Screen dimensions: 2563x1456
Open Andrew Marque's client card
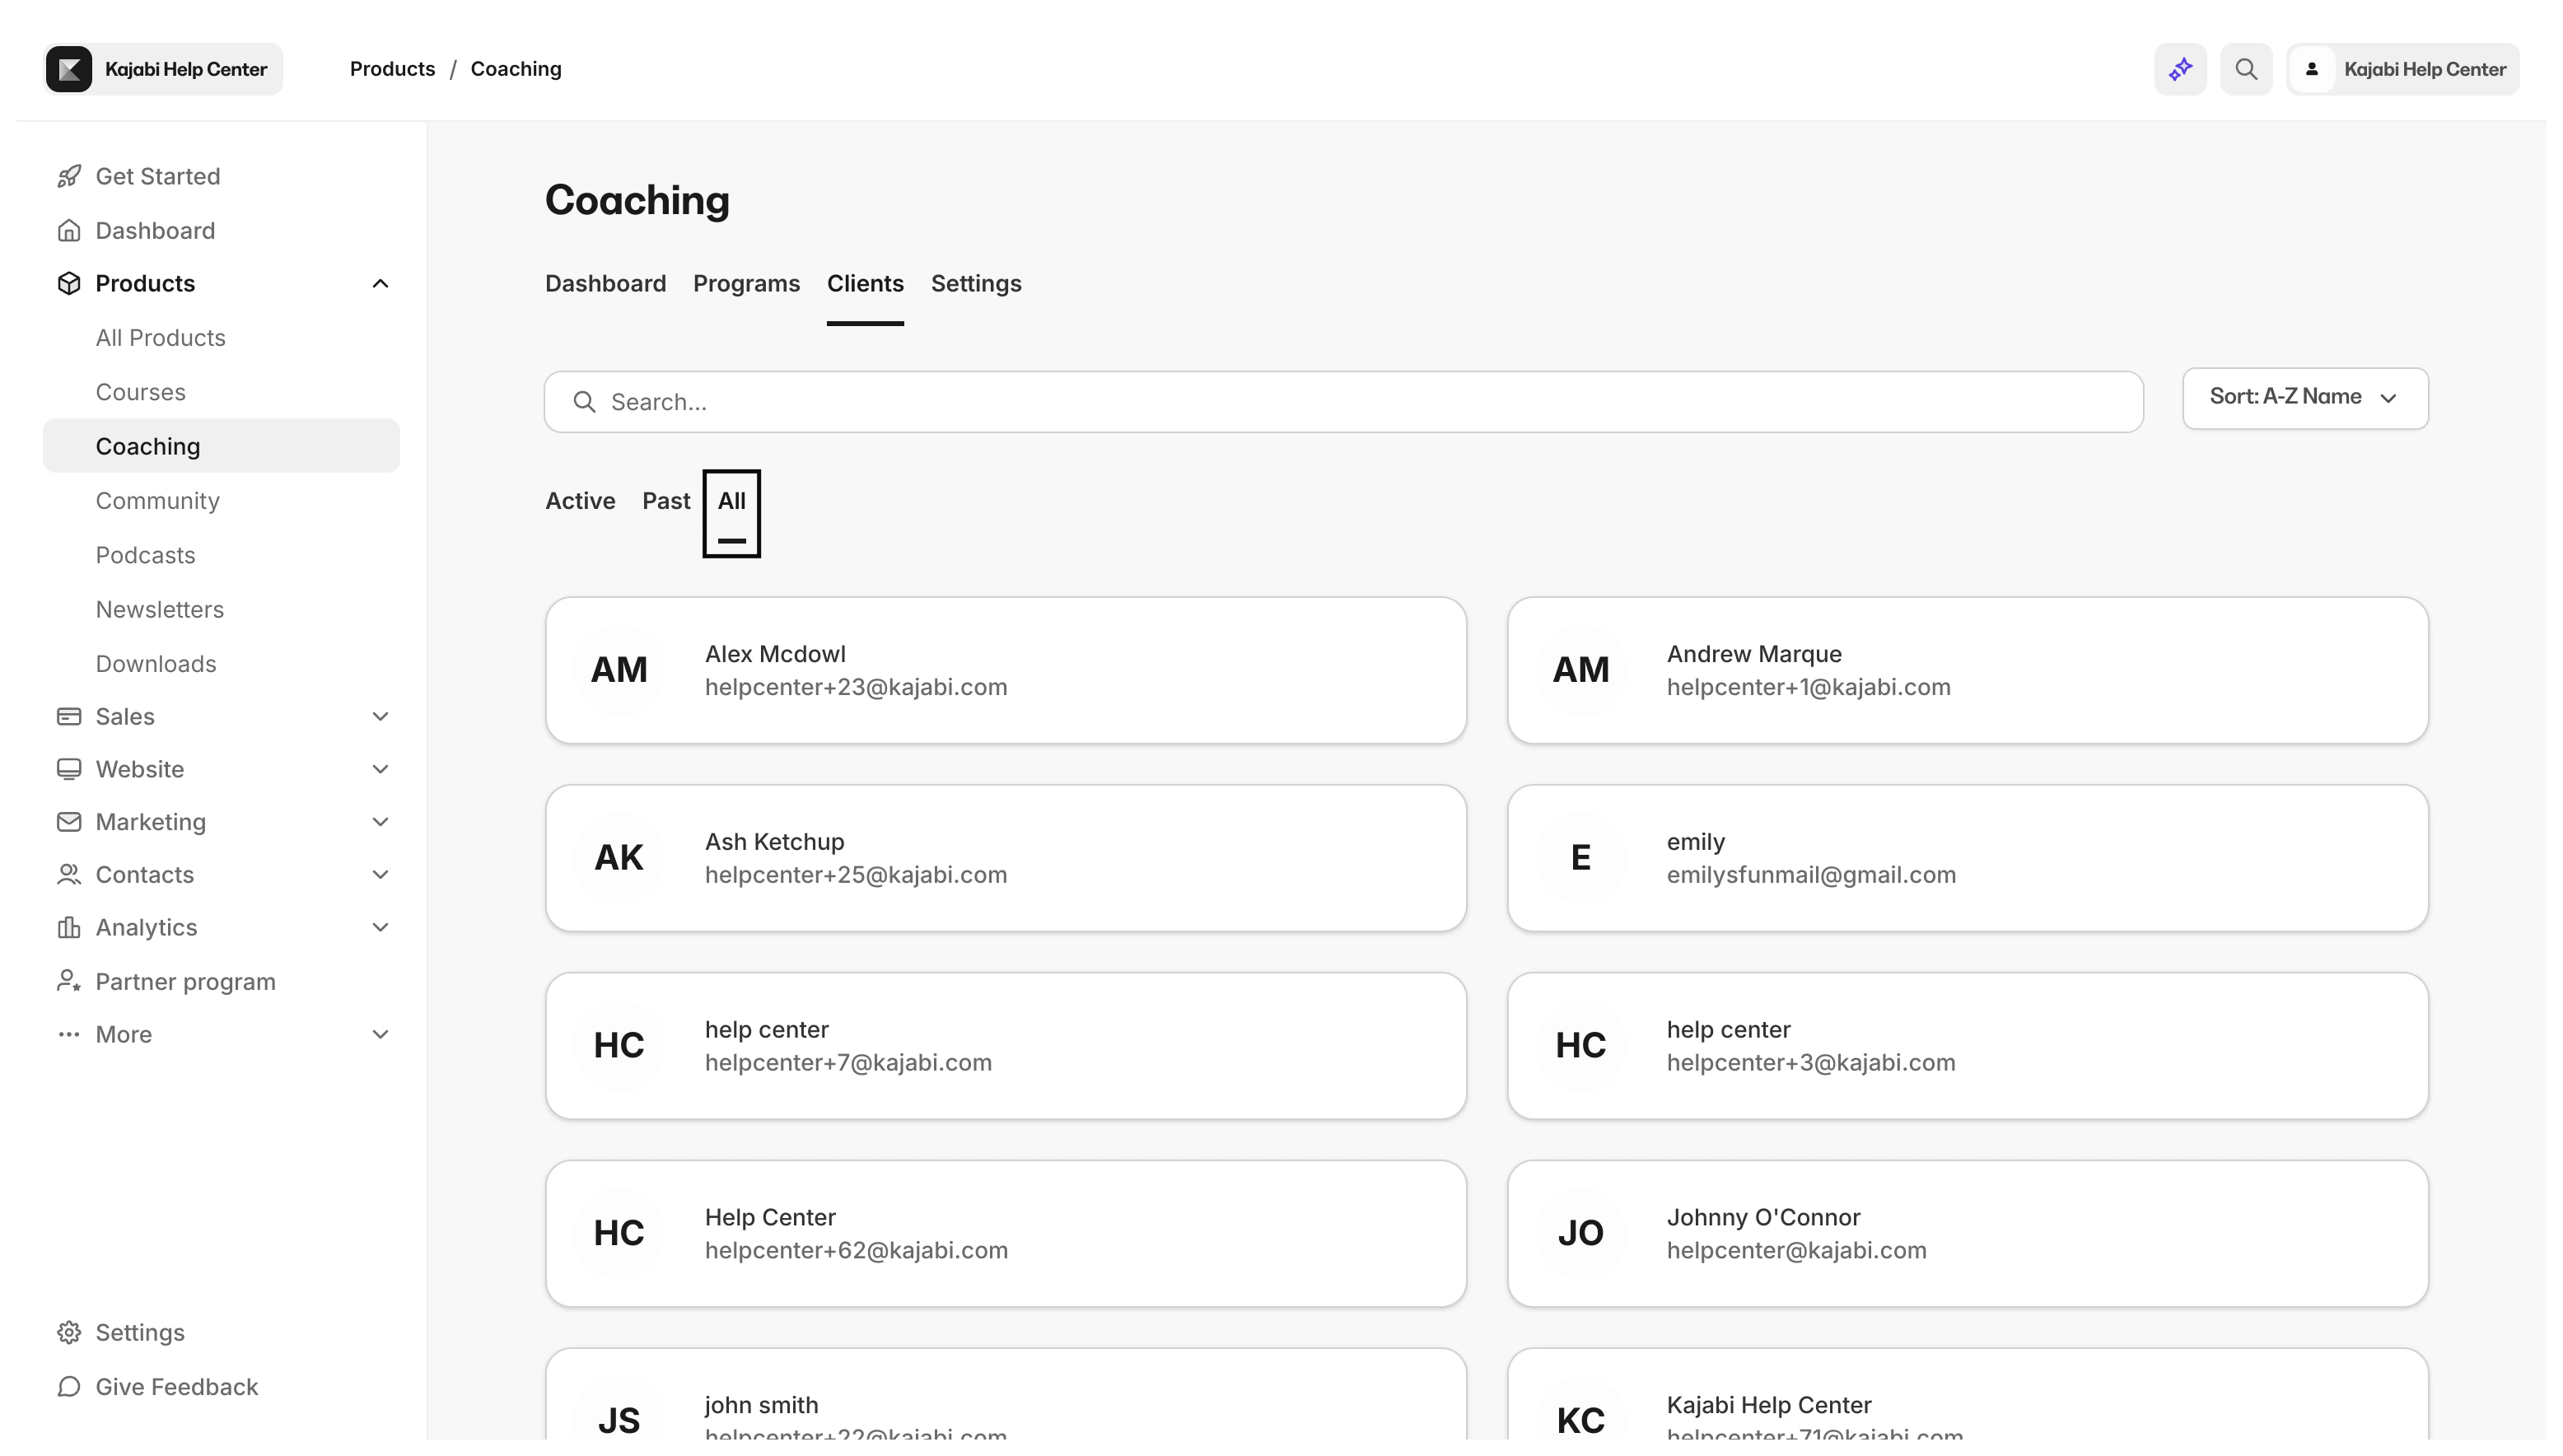(x=1967, y=670)
